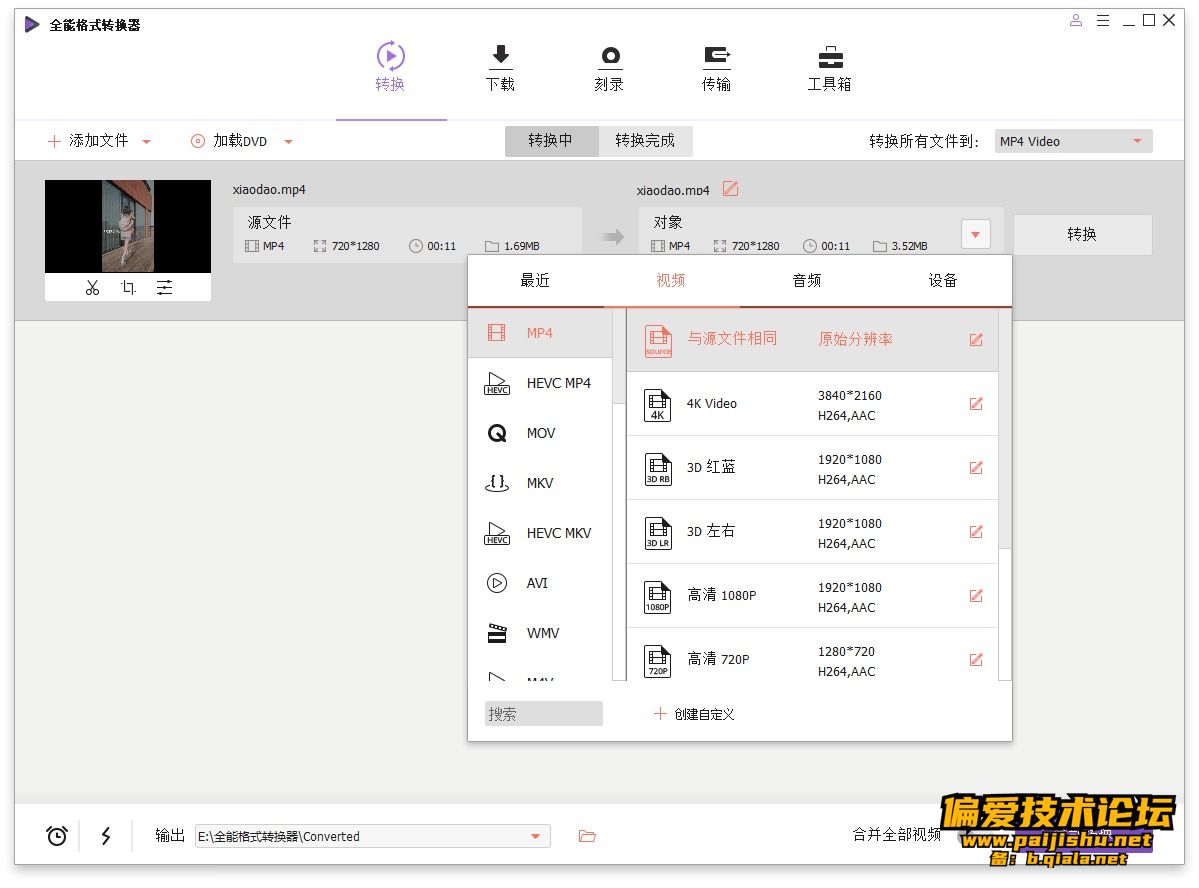1199x888 pixels.
Task: Edit the 3D 左右 preset
Action: (976, 532)
